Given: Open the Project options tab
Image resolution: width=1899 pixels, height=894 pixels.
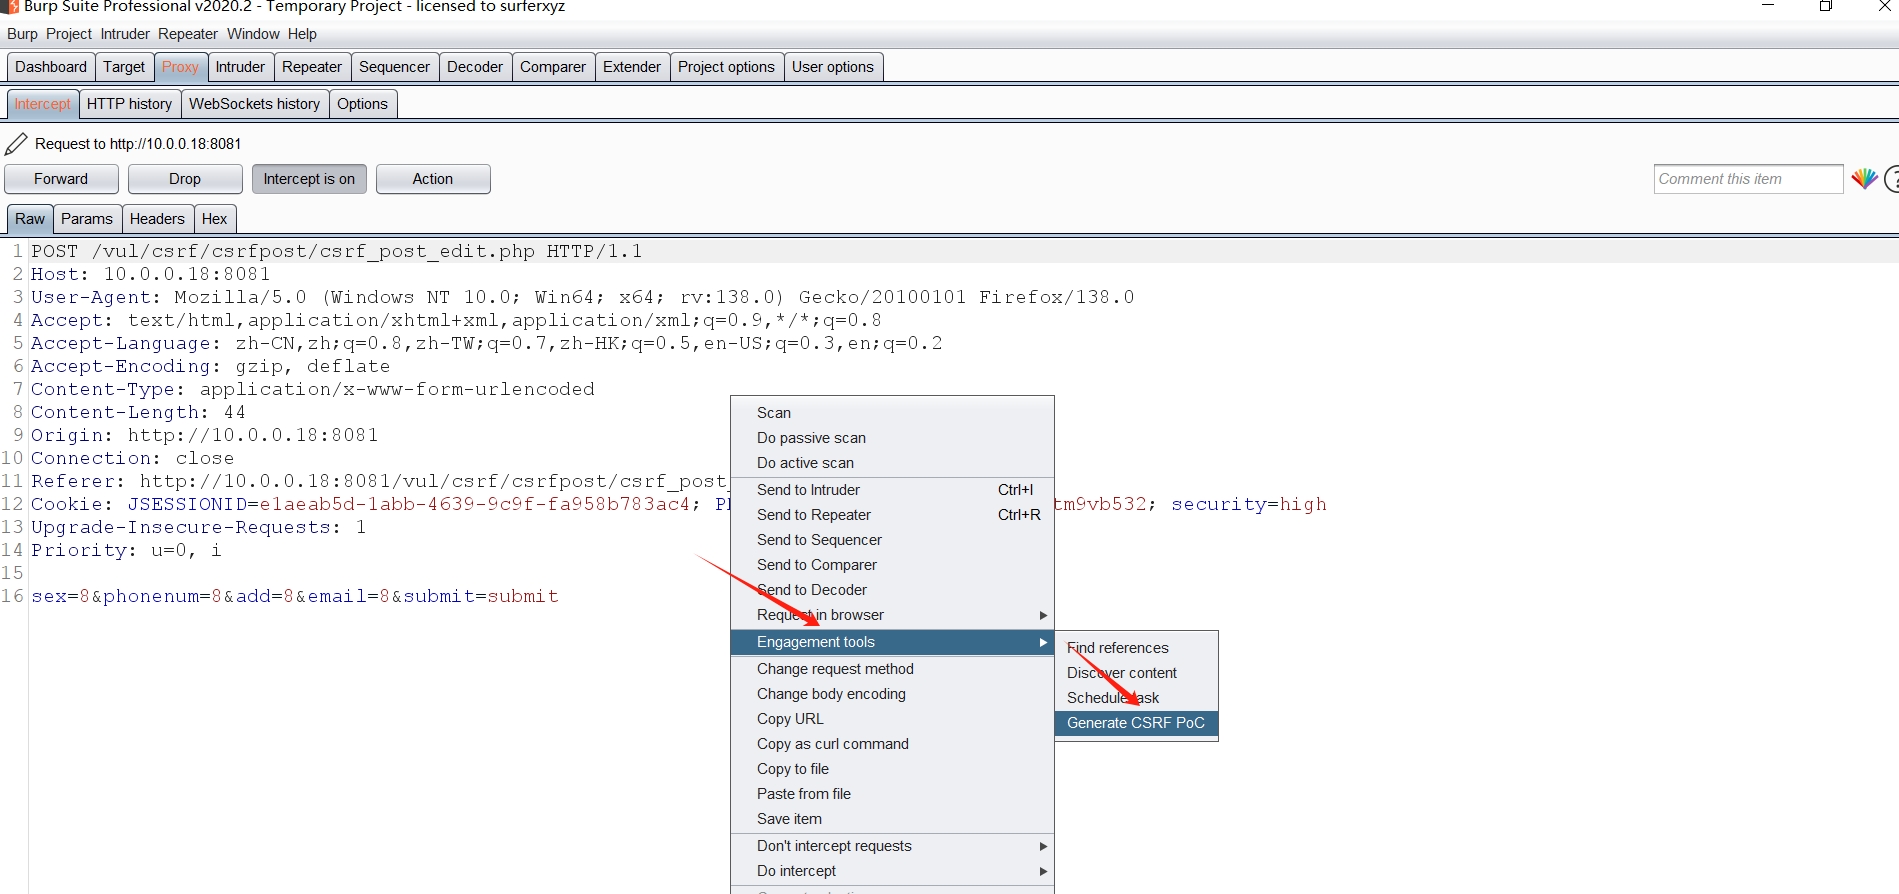Looking at the screenshot, I should (x=726, y=67).
